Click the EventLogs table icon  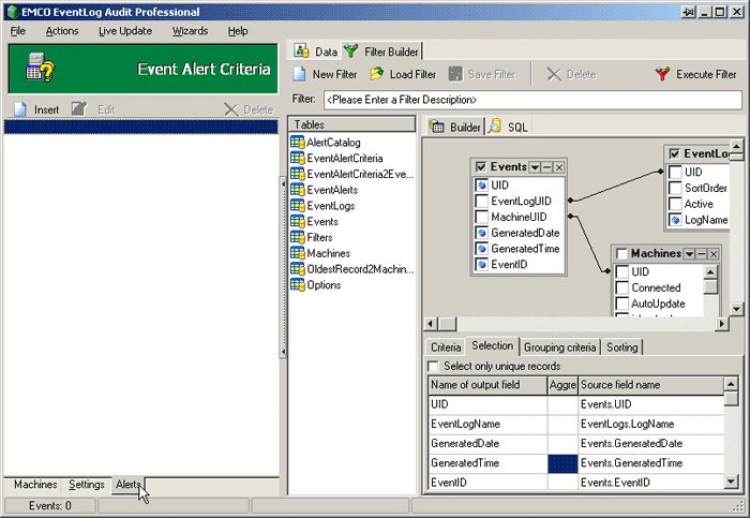tap(298, 205)
